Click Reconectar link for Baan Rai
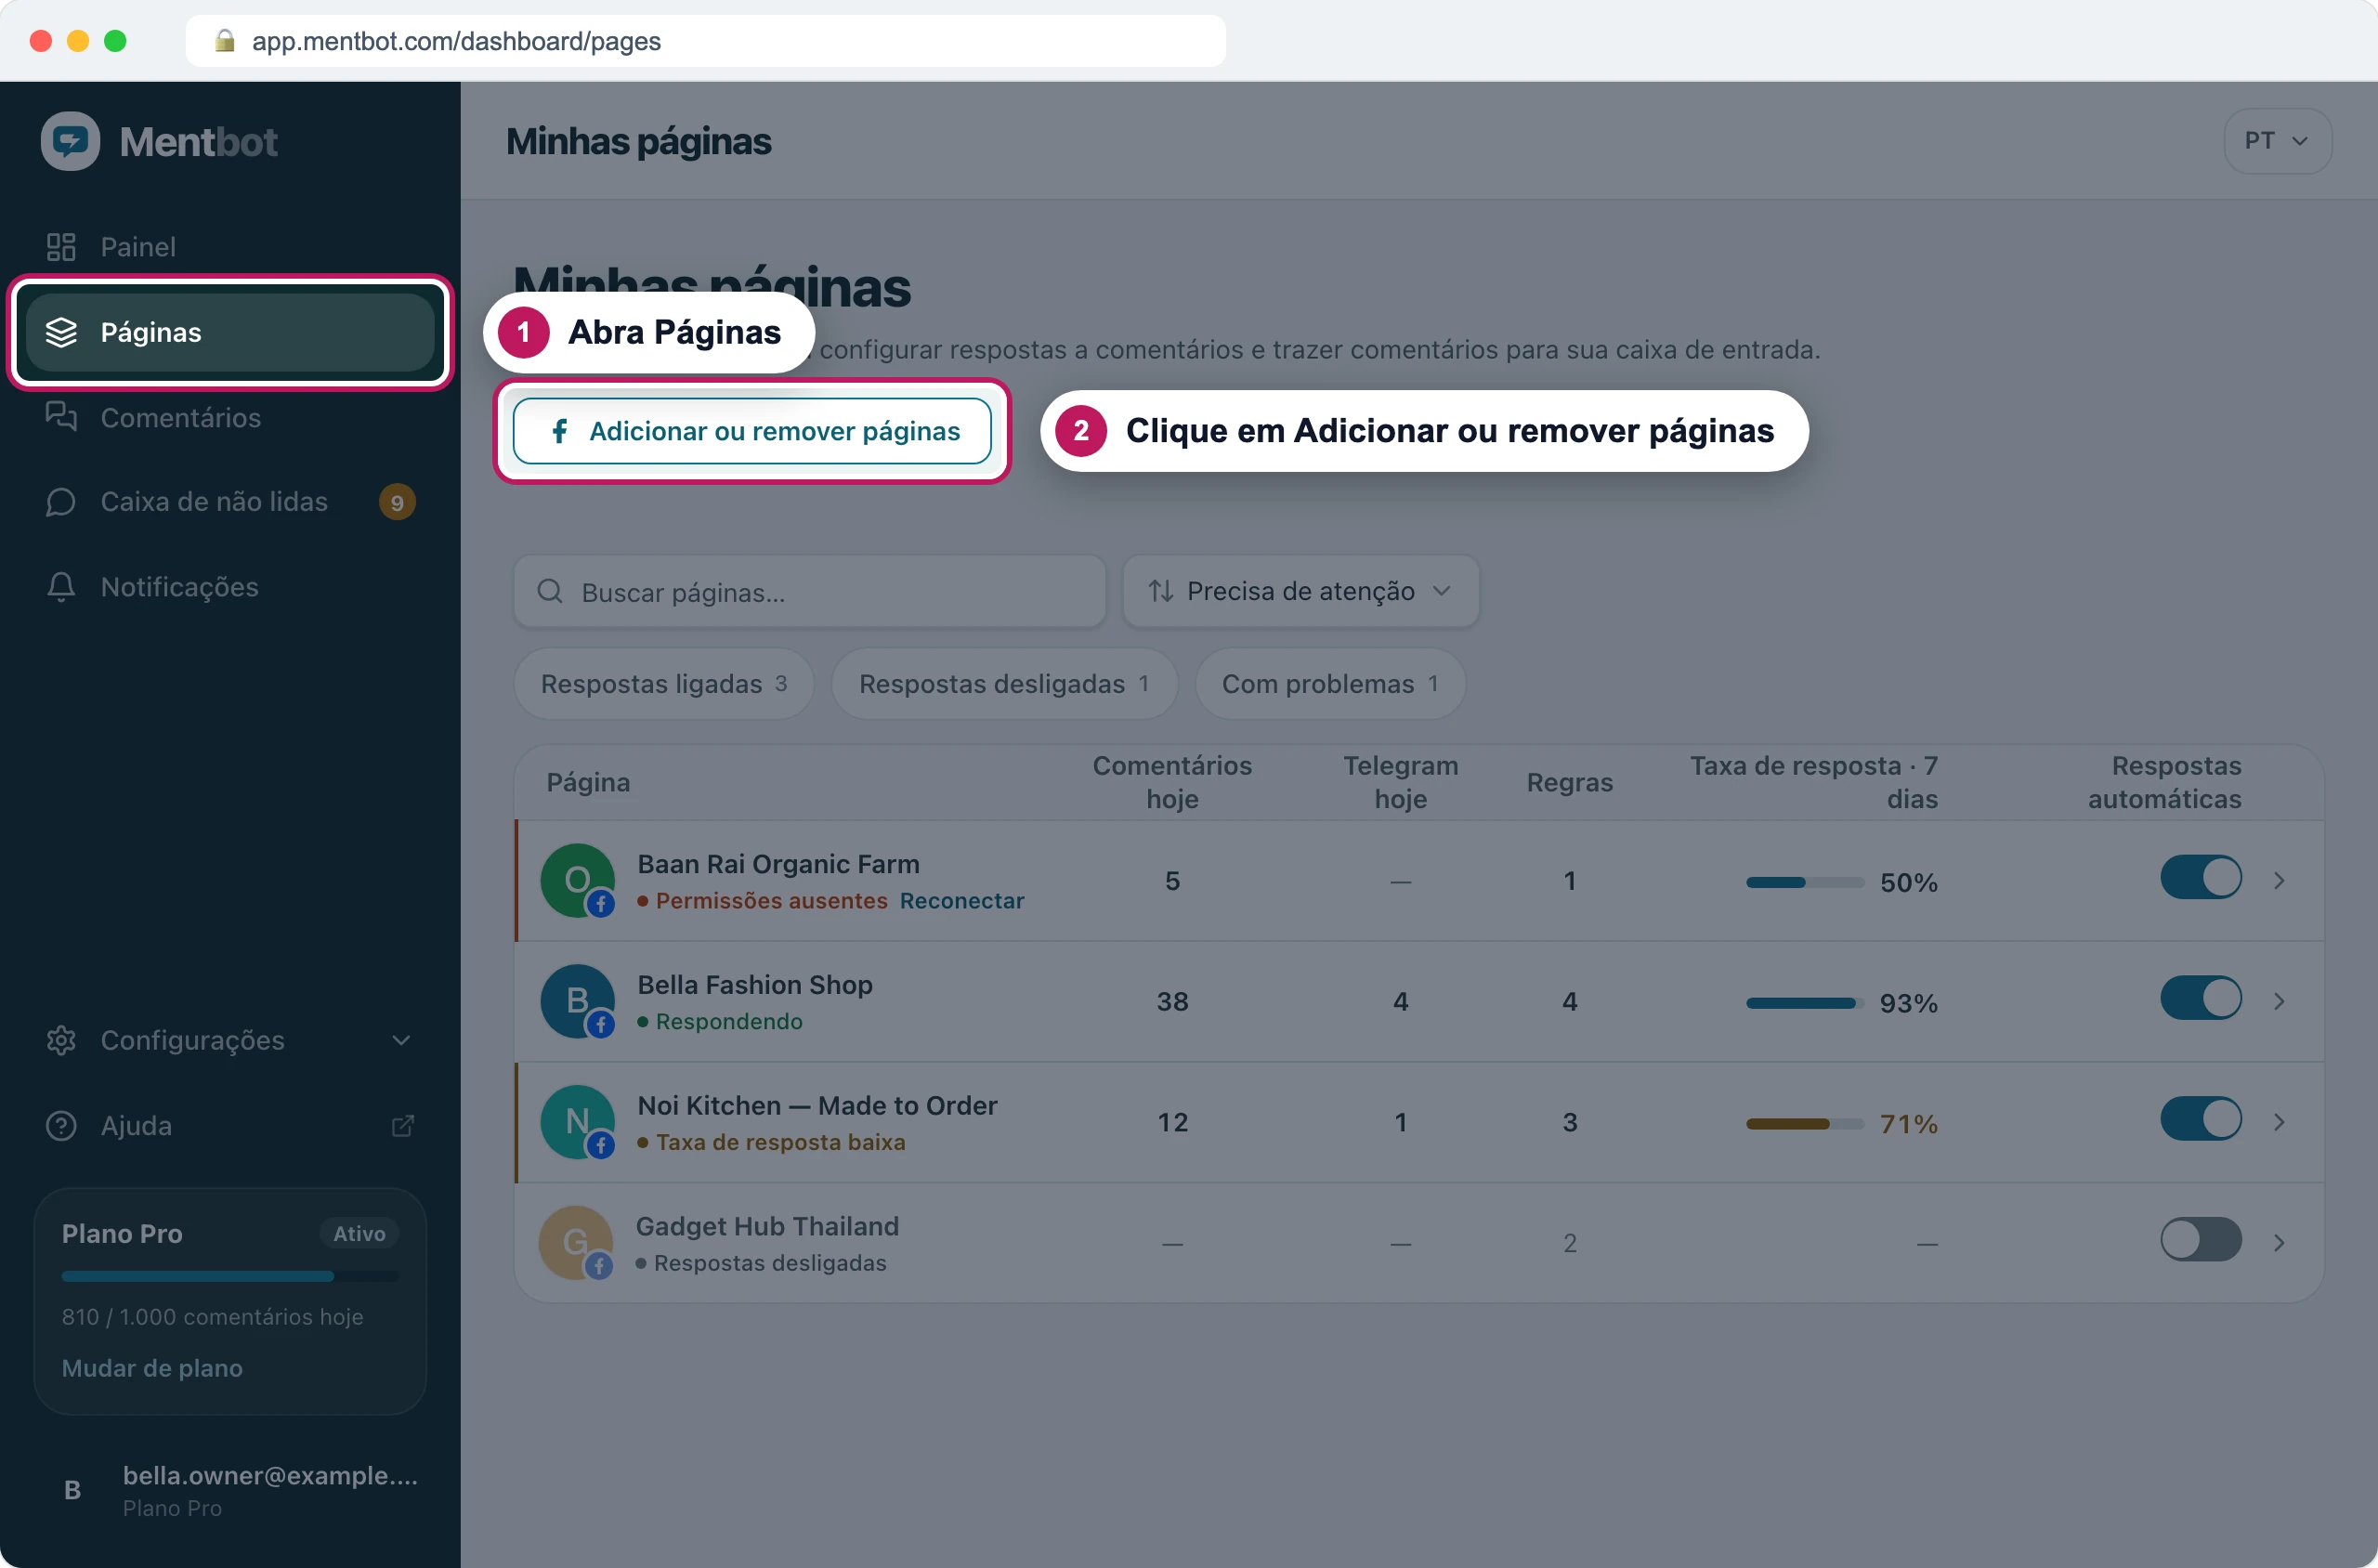 click(x=962, y=901)
